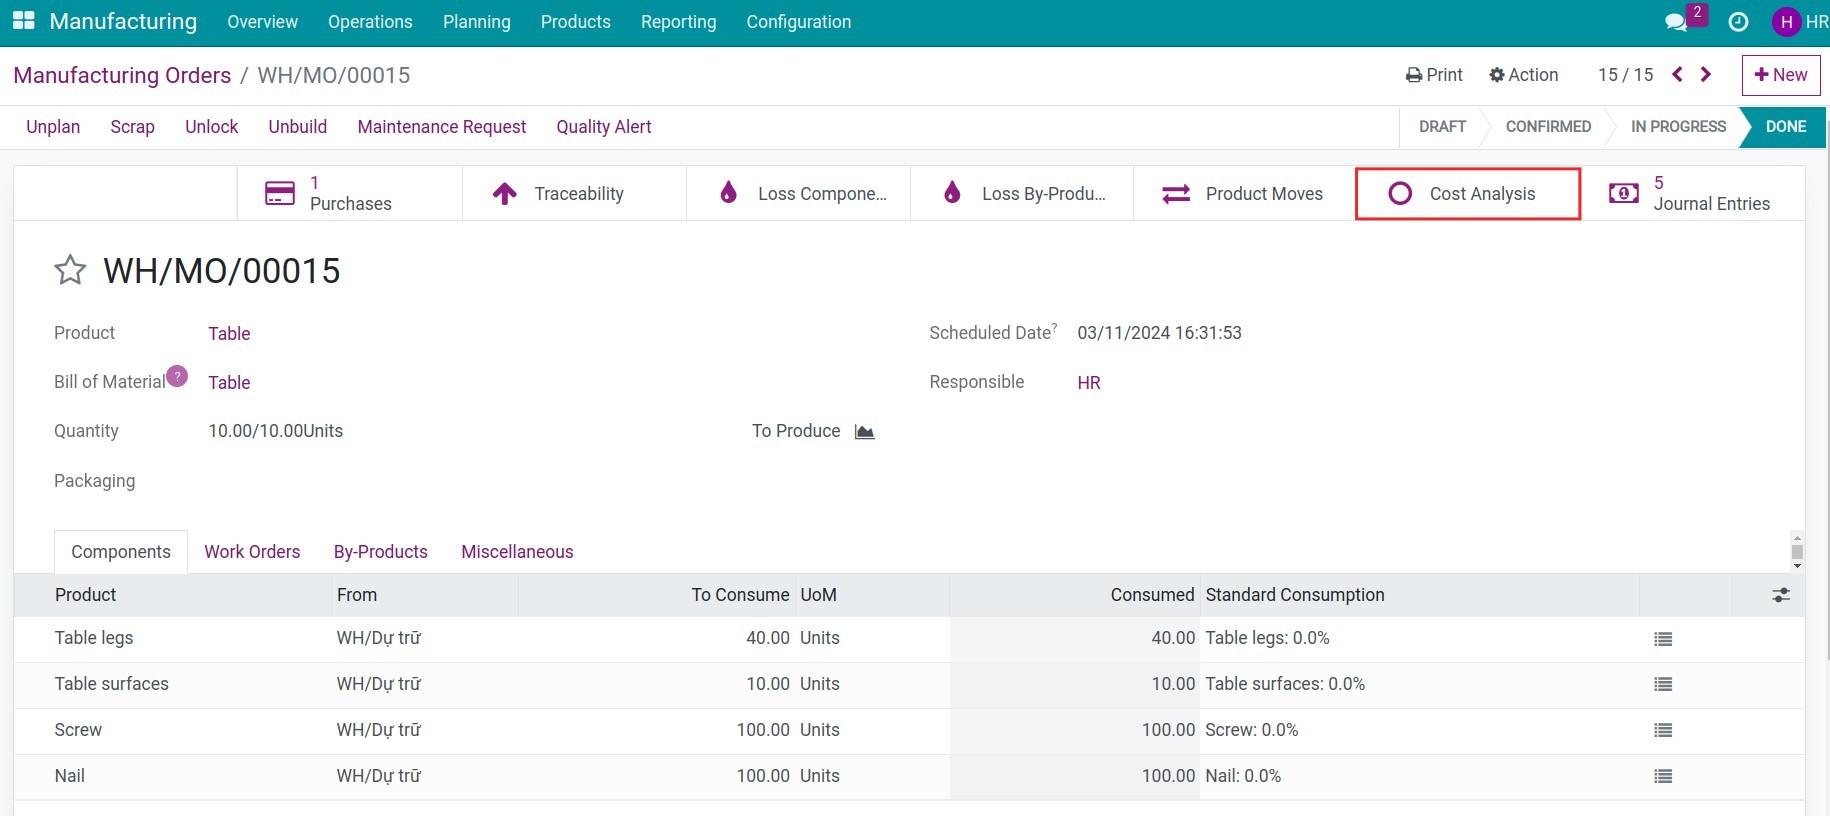Open Product Moves button
The height and width of the screenshot is (816, 1830).
click(1244, 193)
